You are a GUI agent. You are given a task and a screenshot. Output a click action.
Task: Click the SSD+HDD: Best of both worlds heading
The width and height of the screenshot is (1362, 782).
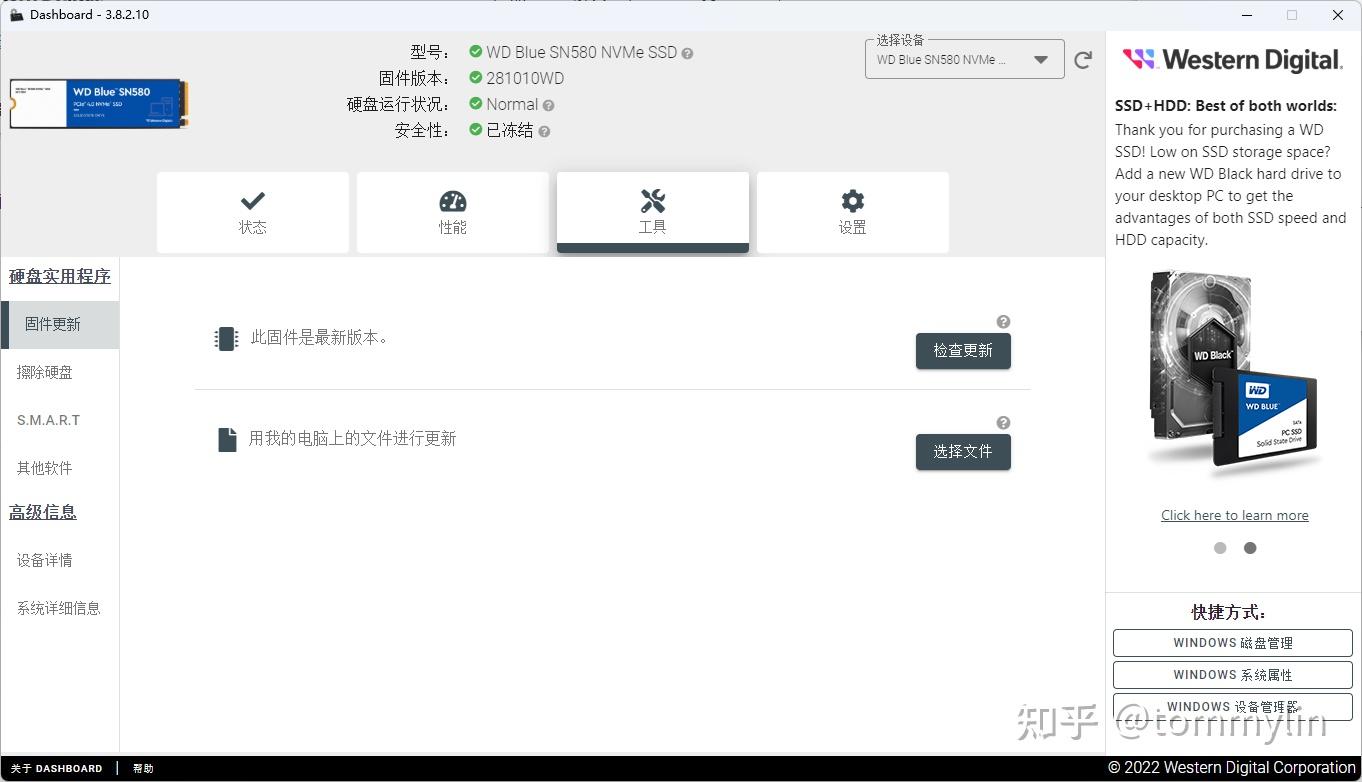[1226, 106]
